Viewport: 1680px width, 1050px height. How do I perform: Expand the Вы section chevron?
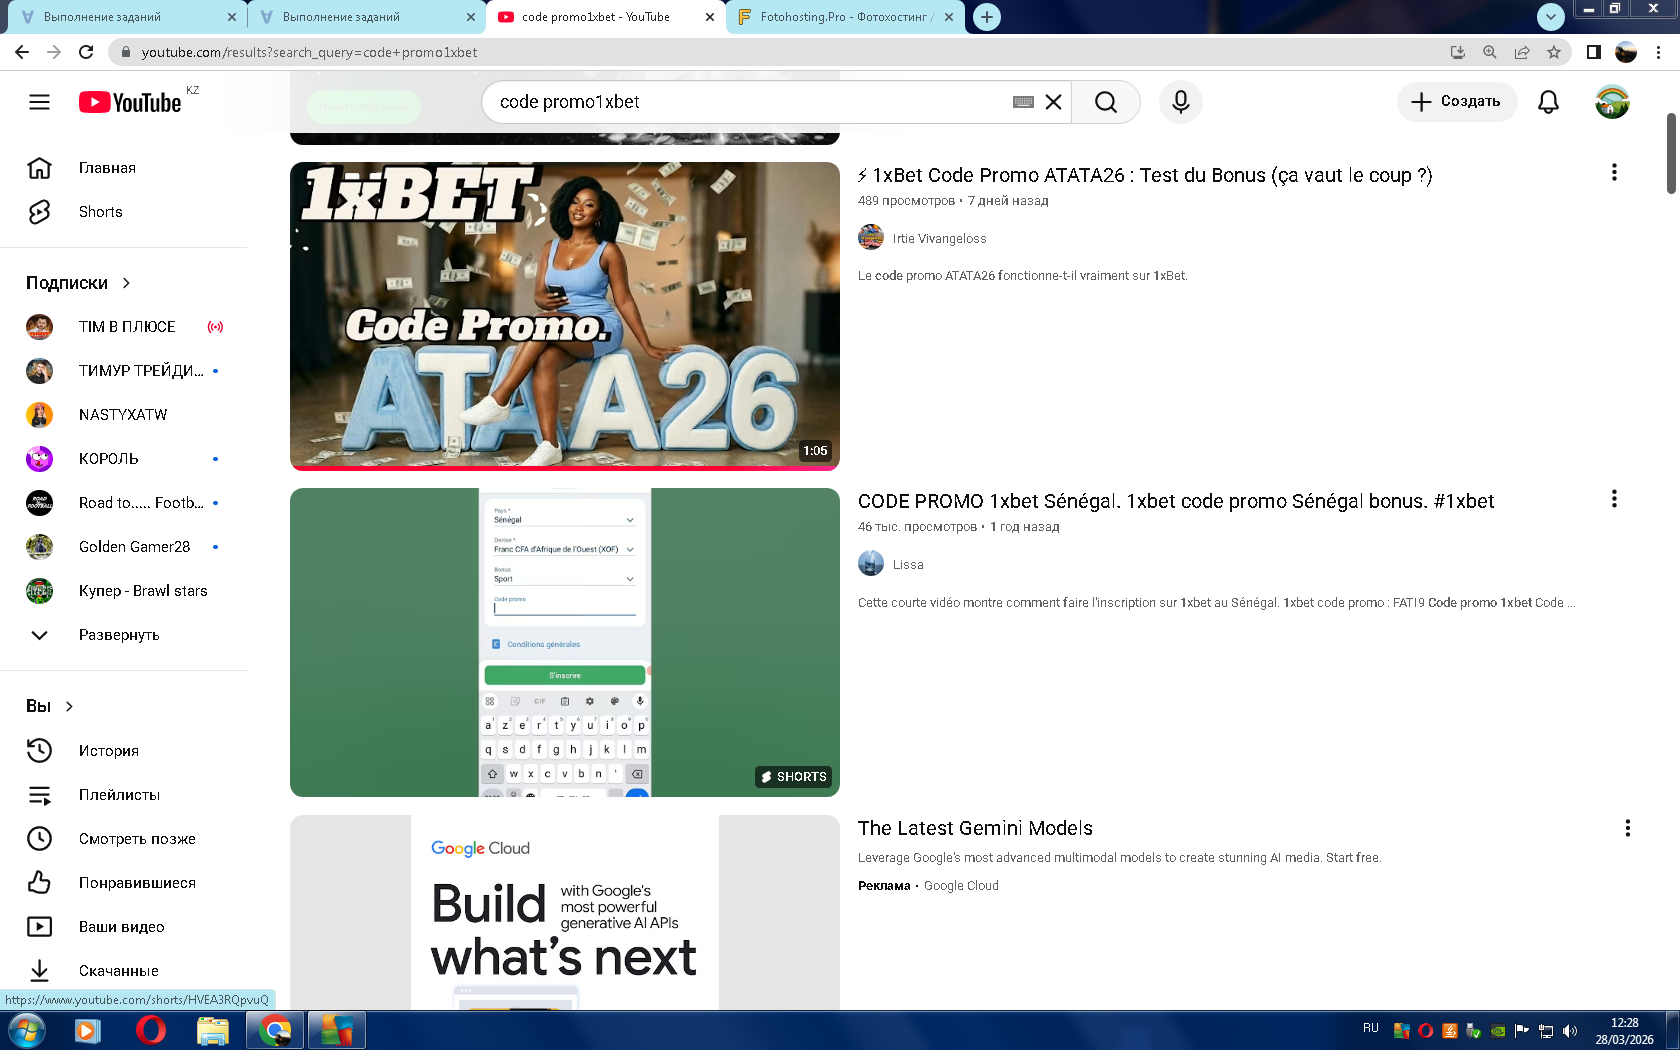69,706
